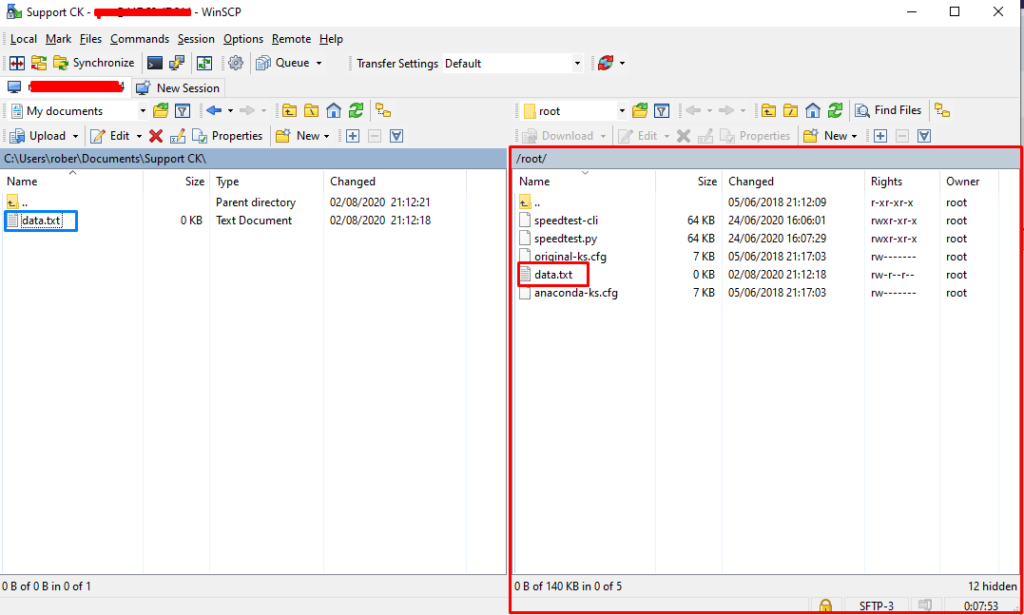Click the keep remote directory up to date icon

click(205, 63)
